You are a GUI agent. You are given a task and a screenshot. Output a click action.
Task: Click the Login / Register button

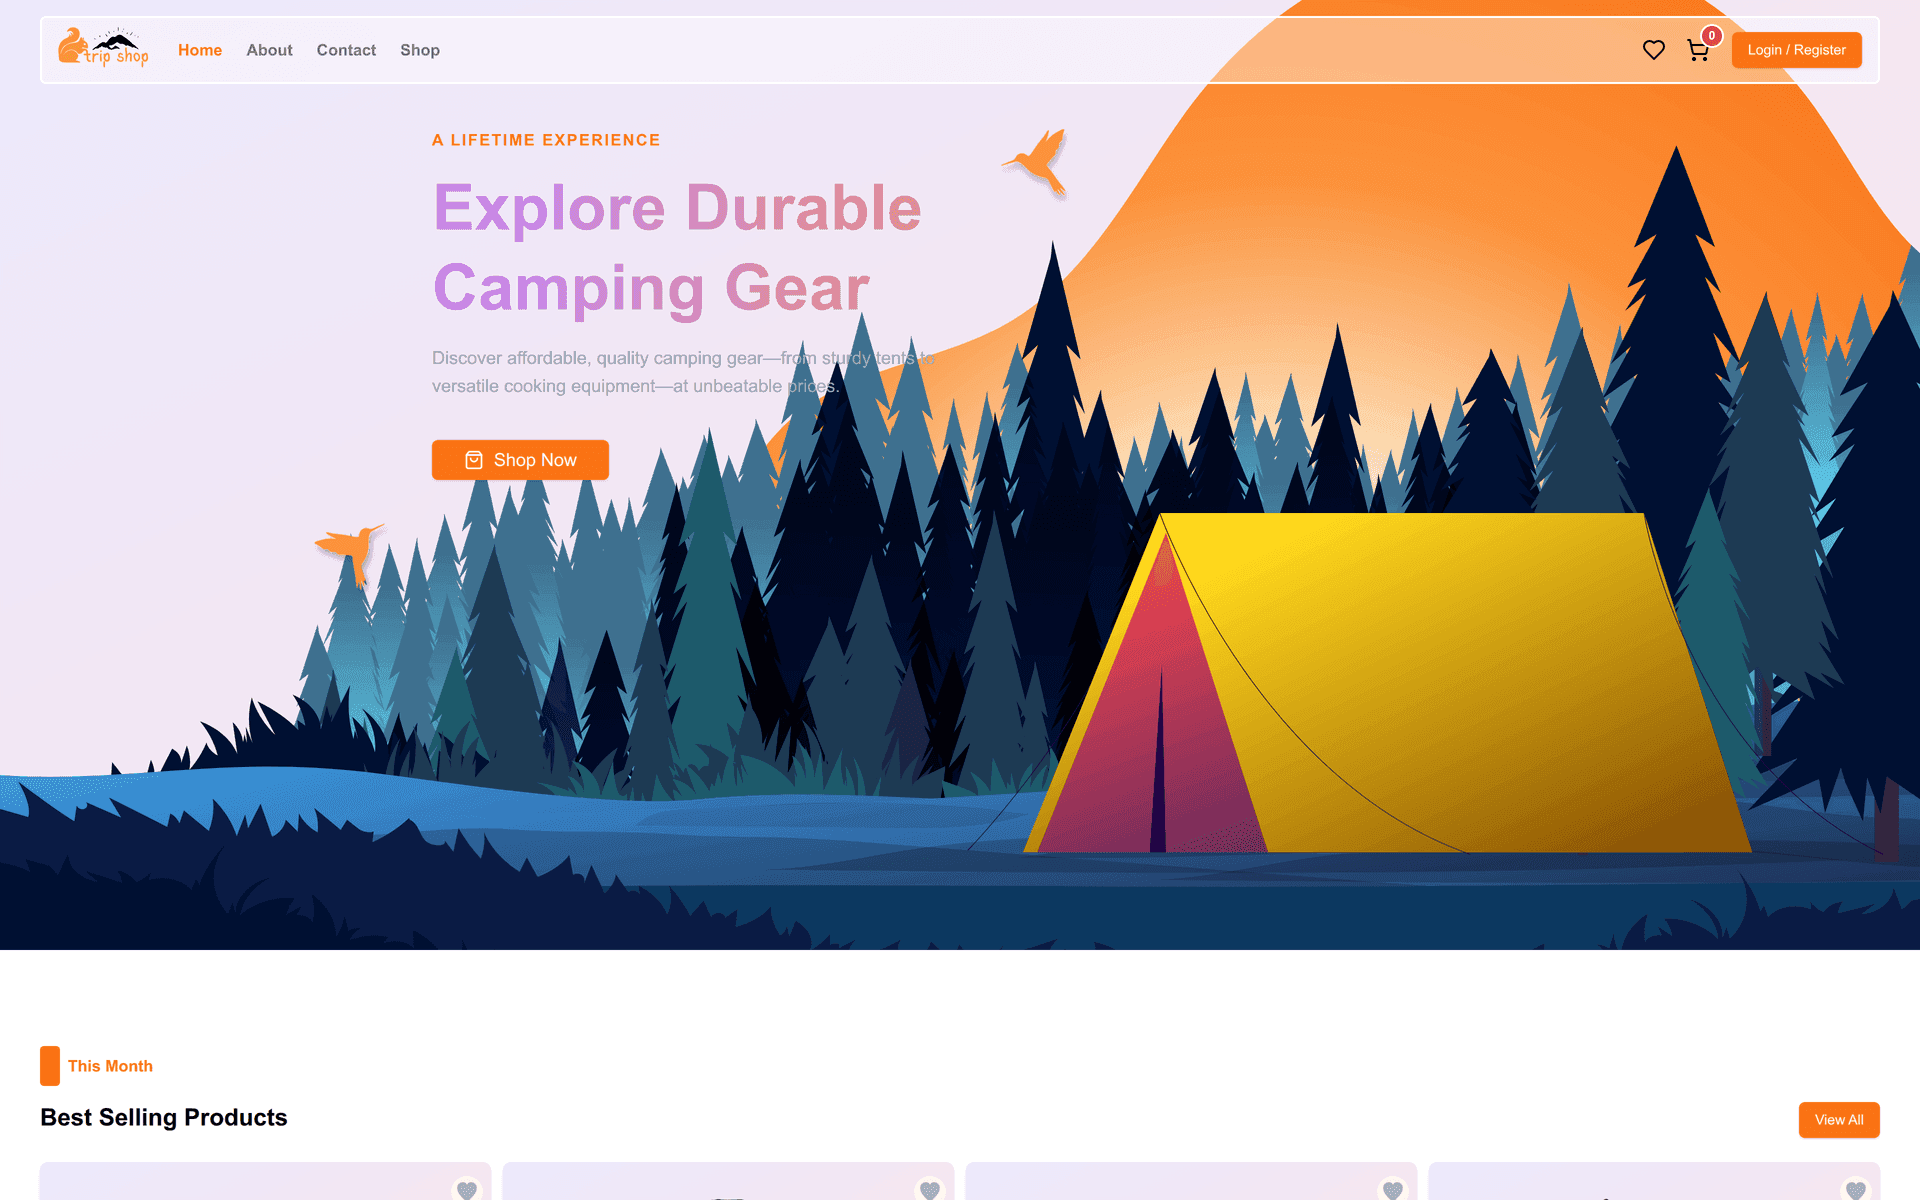click(x=1796, y=50)
